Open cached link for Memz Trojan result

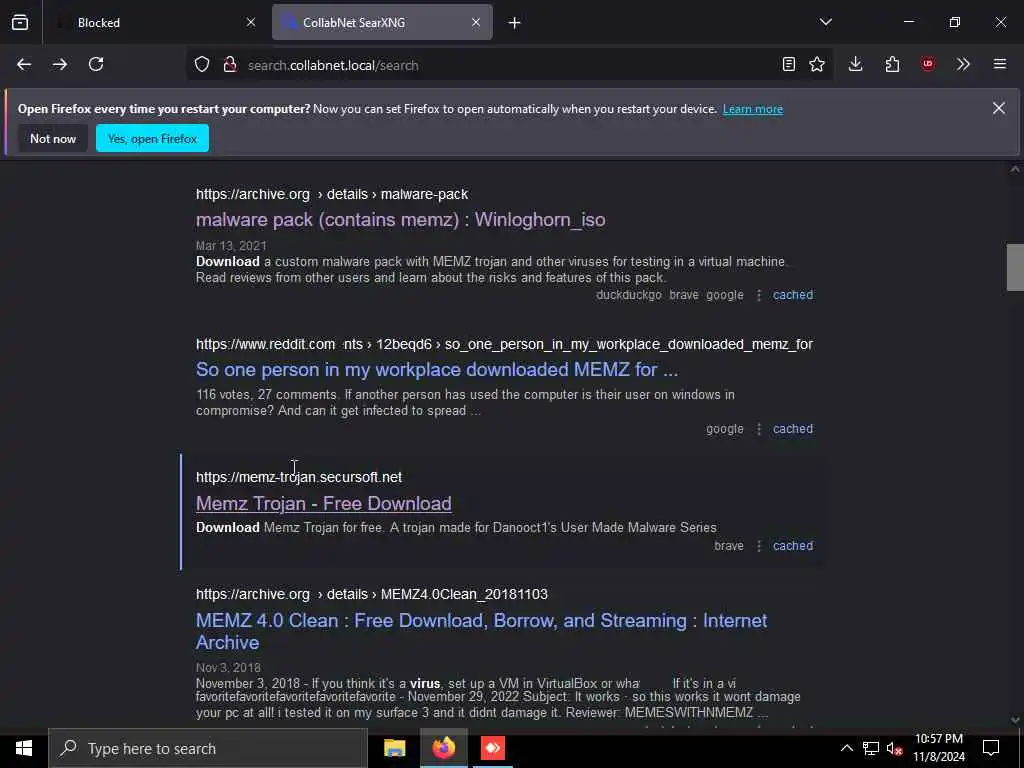click(793, 546)
